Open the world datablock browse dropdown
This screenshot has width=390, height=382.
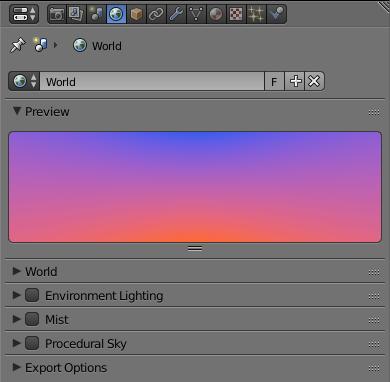click(24, 81)
